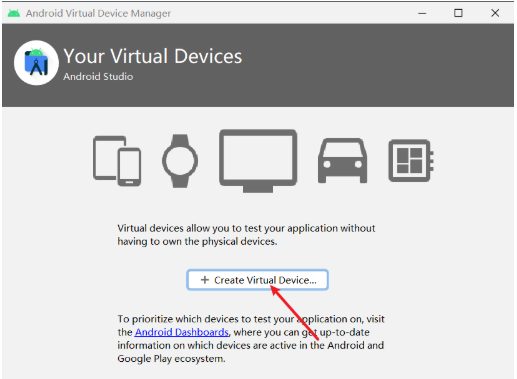The image size is (517, 379).
Task: Click the 'Google Play ecosystem.' text line
Action: 171,359
